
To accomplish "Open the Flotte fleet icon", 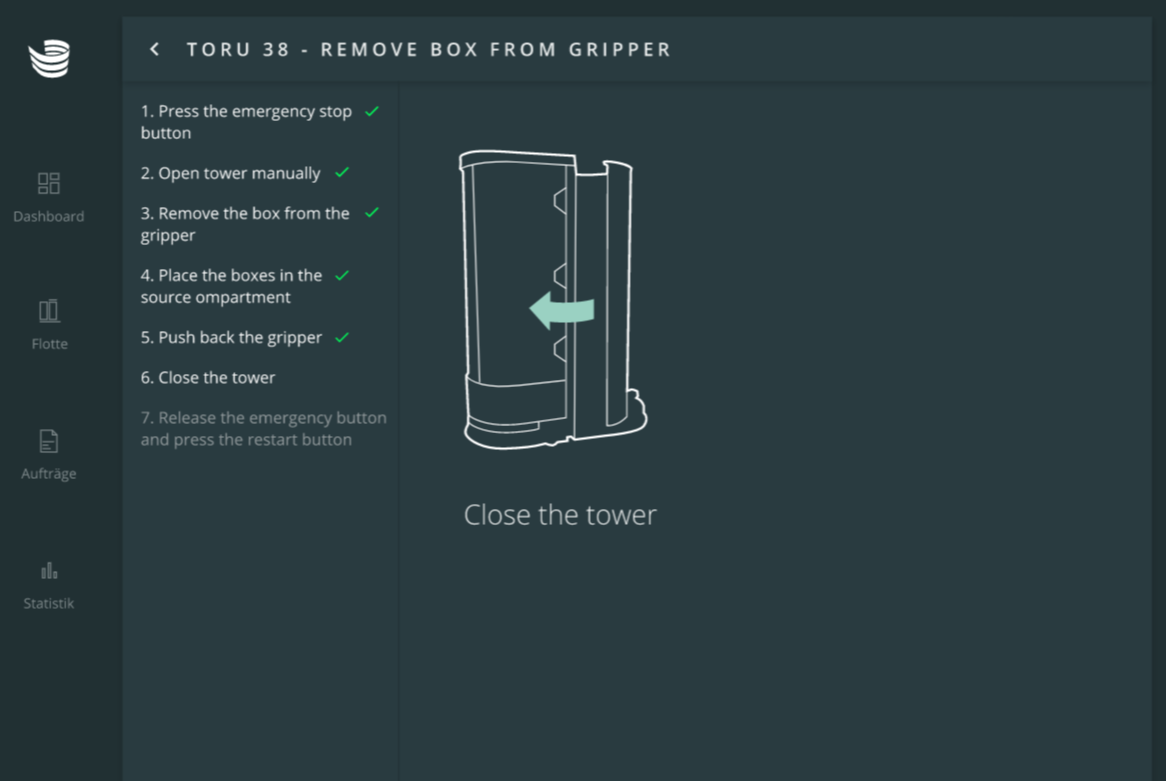I will pyautogui.click(x=49, y=310).
